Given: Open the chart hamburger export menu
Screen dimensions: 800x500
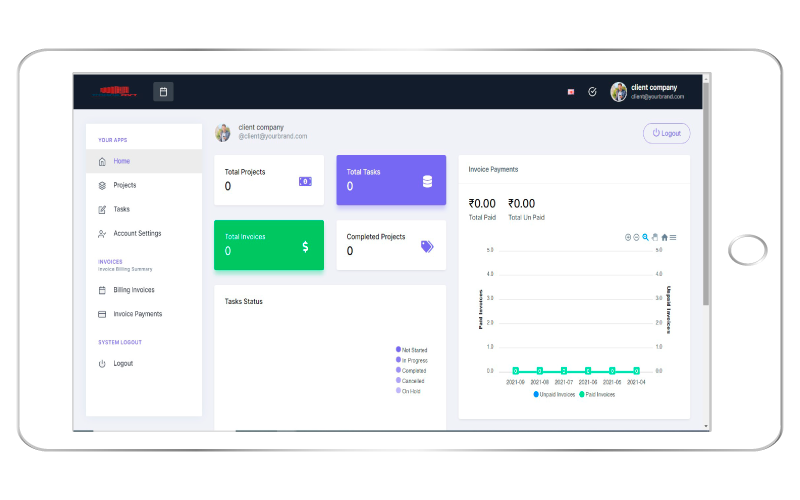Looking at the screenshot, I should [673, 237].
